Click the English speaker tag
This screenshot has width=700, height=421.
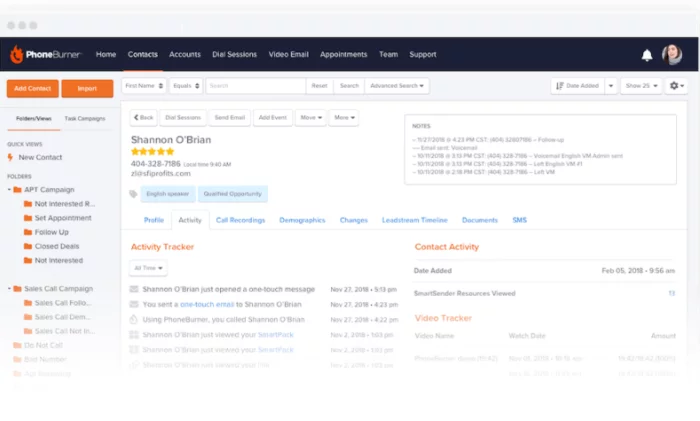[x=167, y=194]
